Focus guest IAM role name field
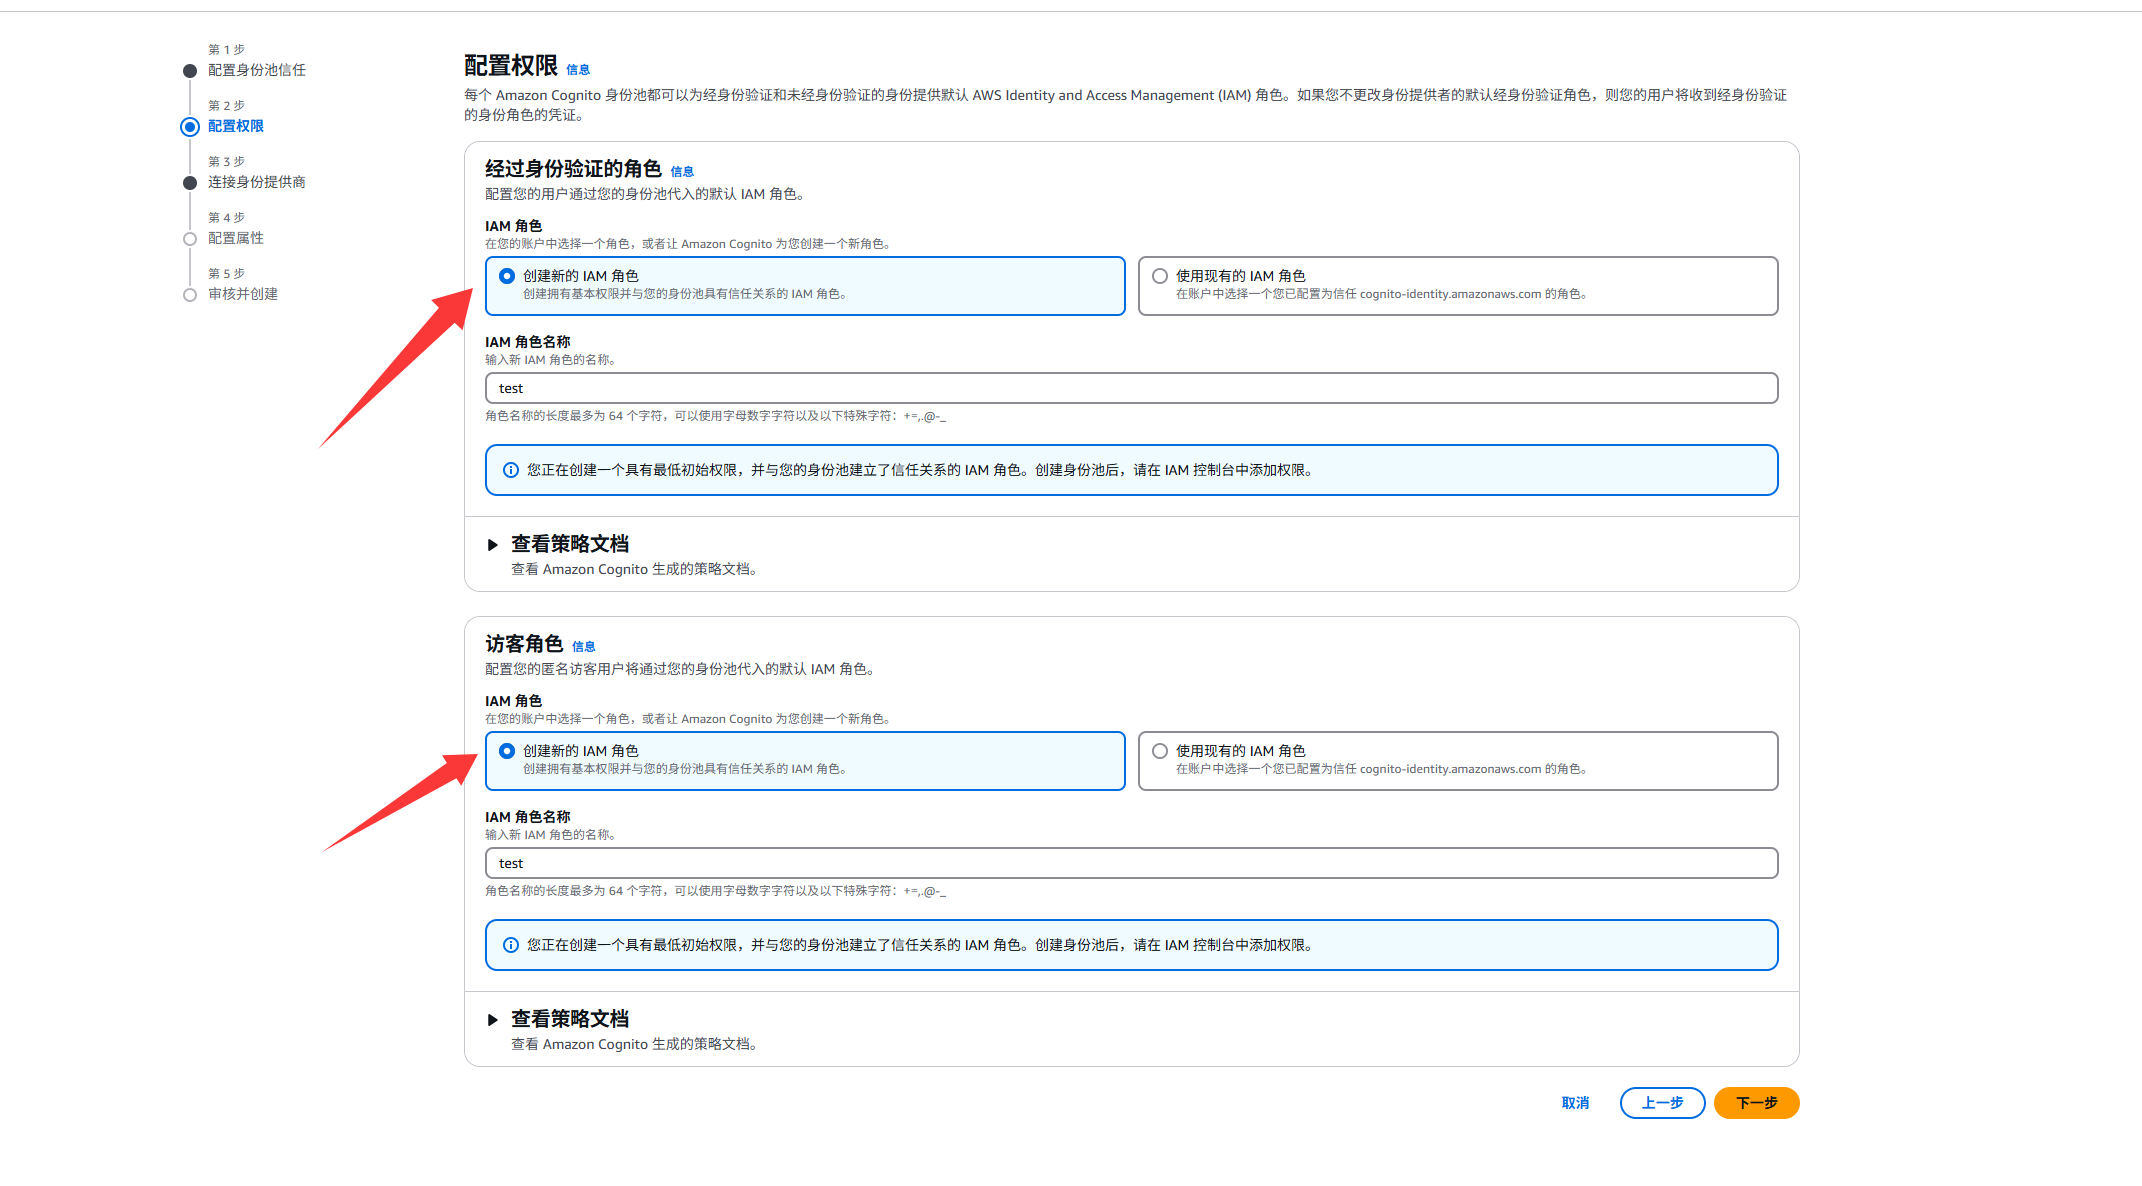This screenshot has height=1186, width=2142. 1131,863
